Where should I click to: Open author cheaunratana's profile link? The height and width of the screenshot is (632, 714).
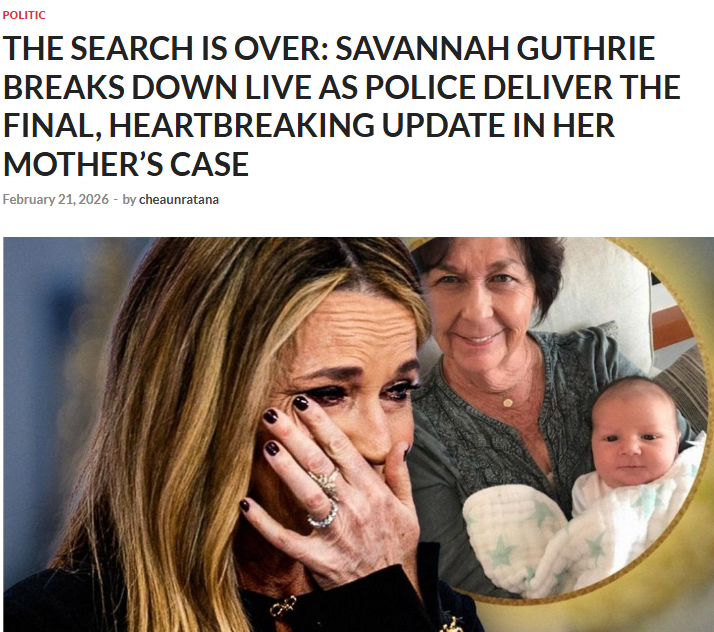click(179, 199)
